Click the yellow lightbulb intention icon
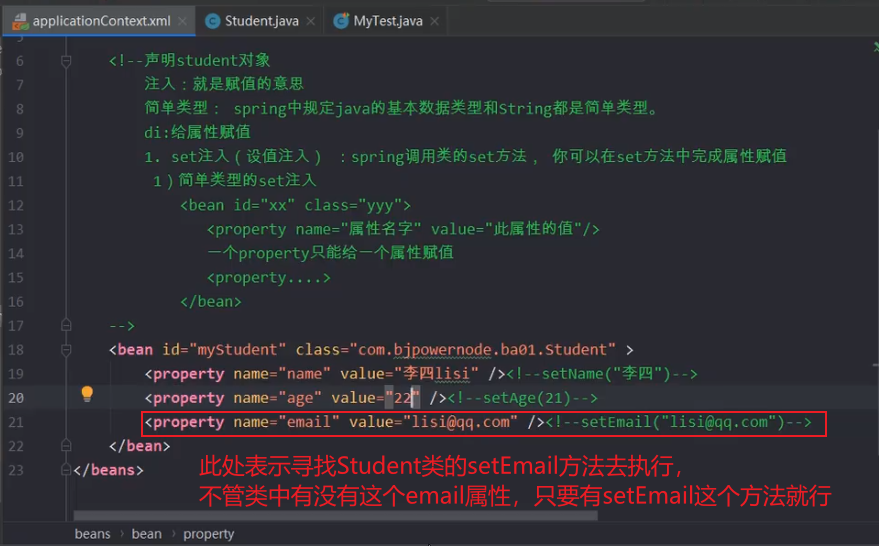 87,394
